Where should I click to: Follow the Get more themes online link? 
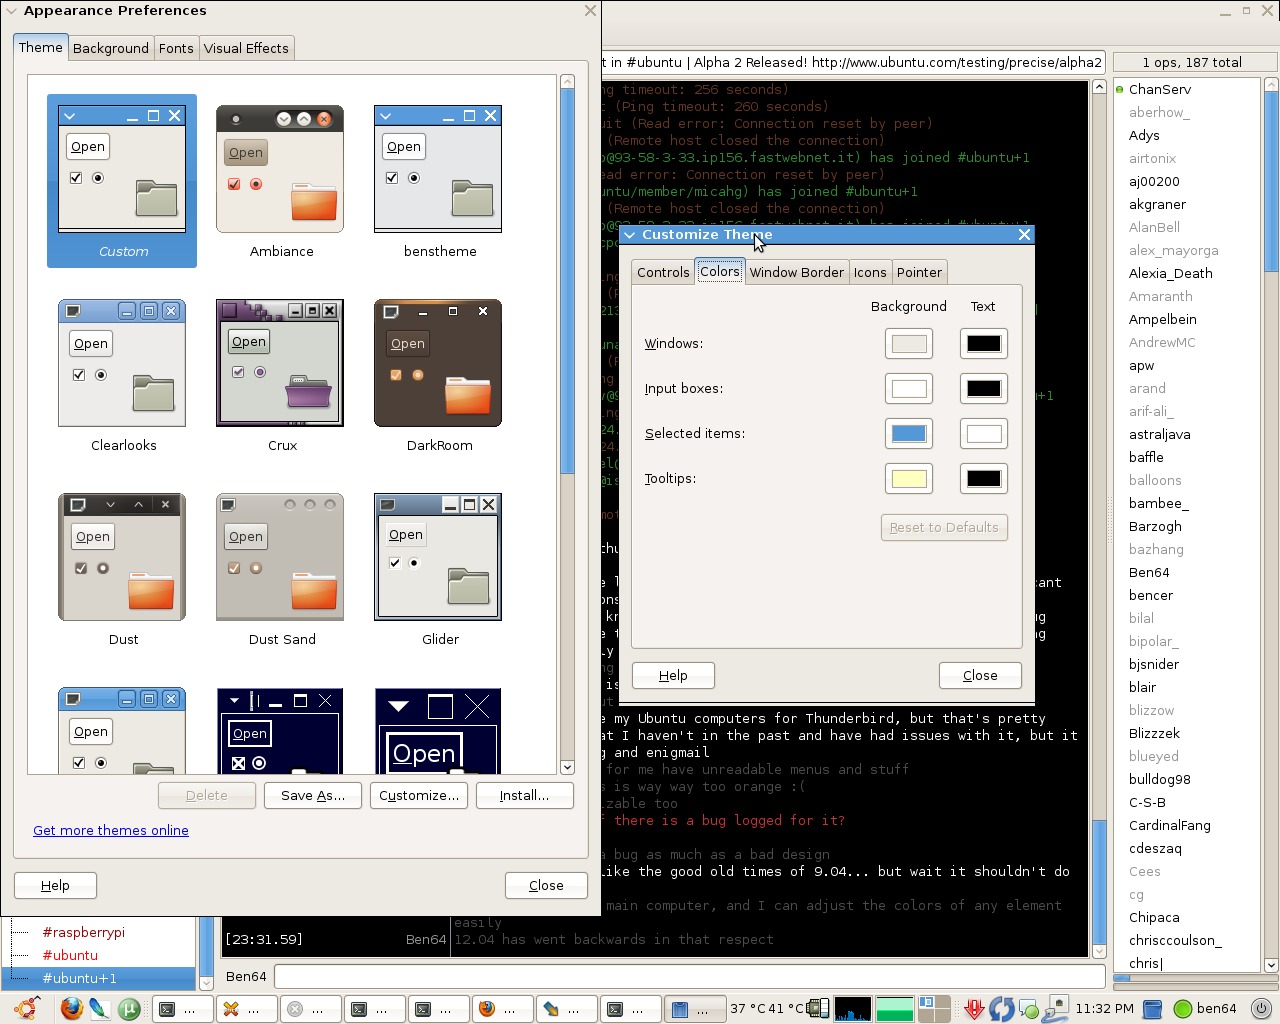(111, 831)
